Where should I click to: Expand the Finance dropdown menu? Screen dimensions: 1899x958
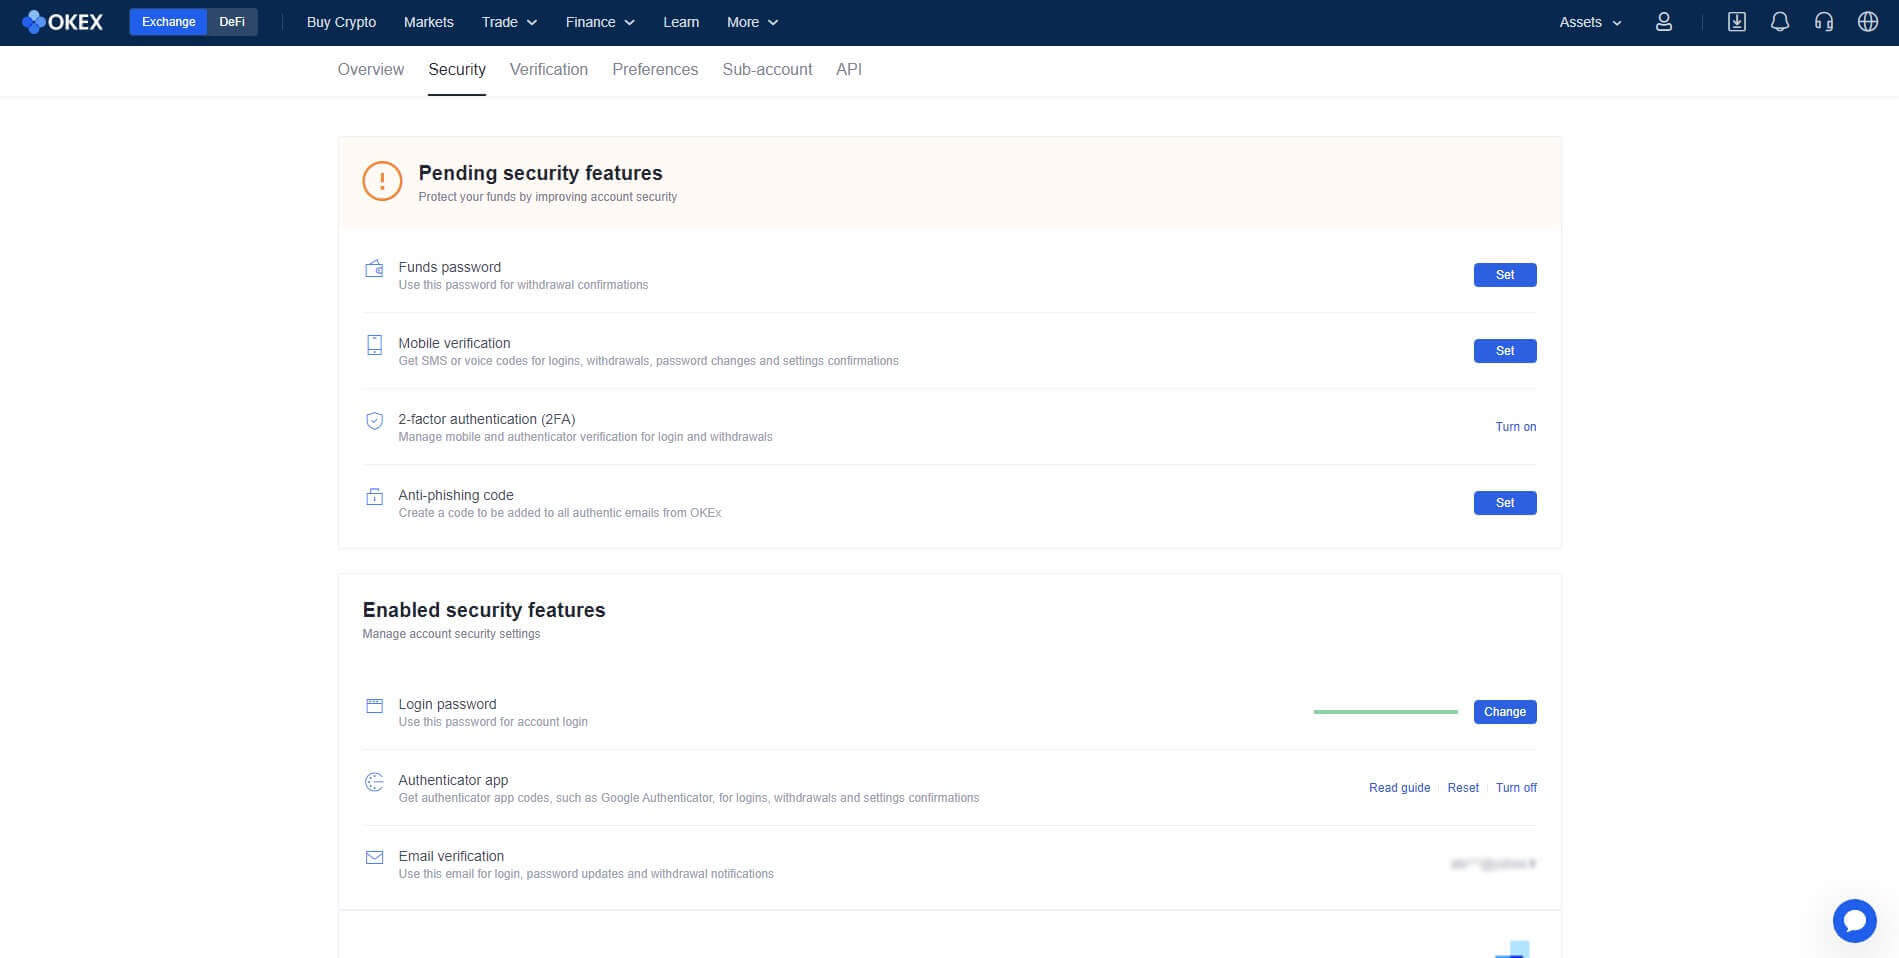pyautogui.click(x=600, y=22)
